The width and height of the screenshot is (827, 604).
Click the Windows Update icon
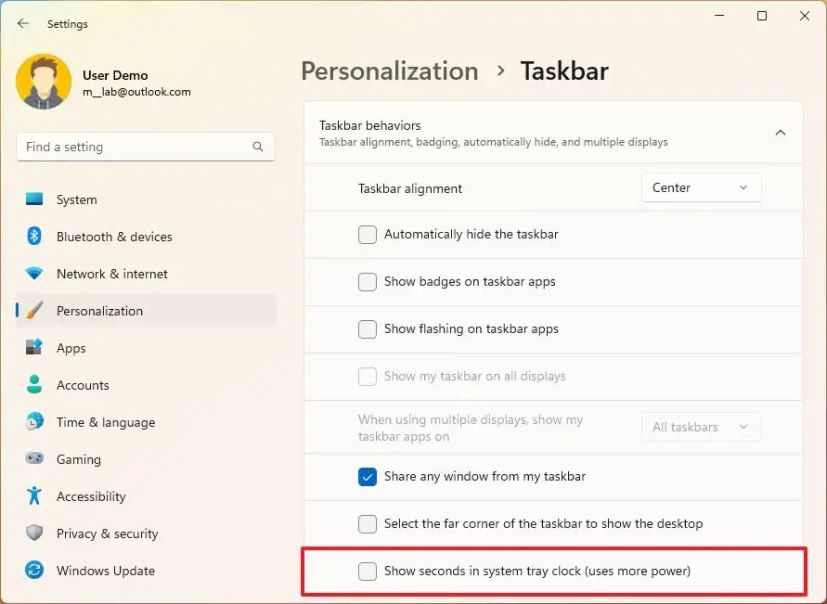[x=35, y=571]
